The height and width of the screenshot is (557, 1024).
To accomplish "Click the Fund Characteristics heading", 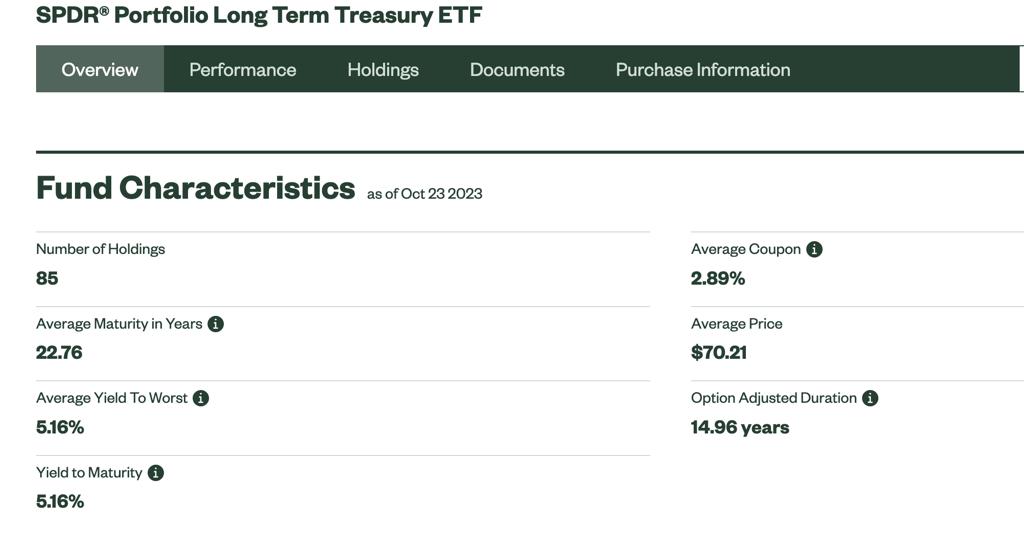I will (195, 188).
